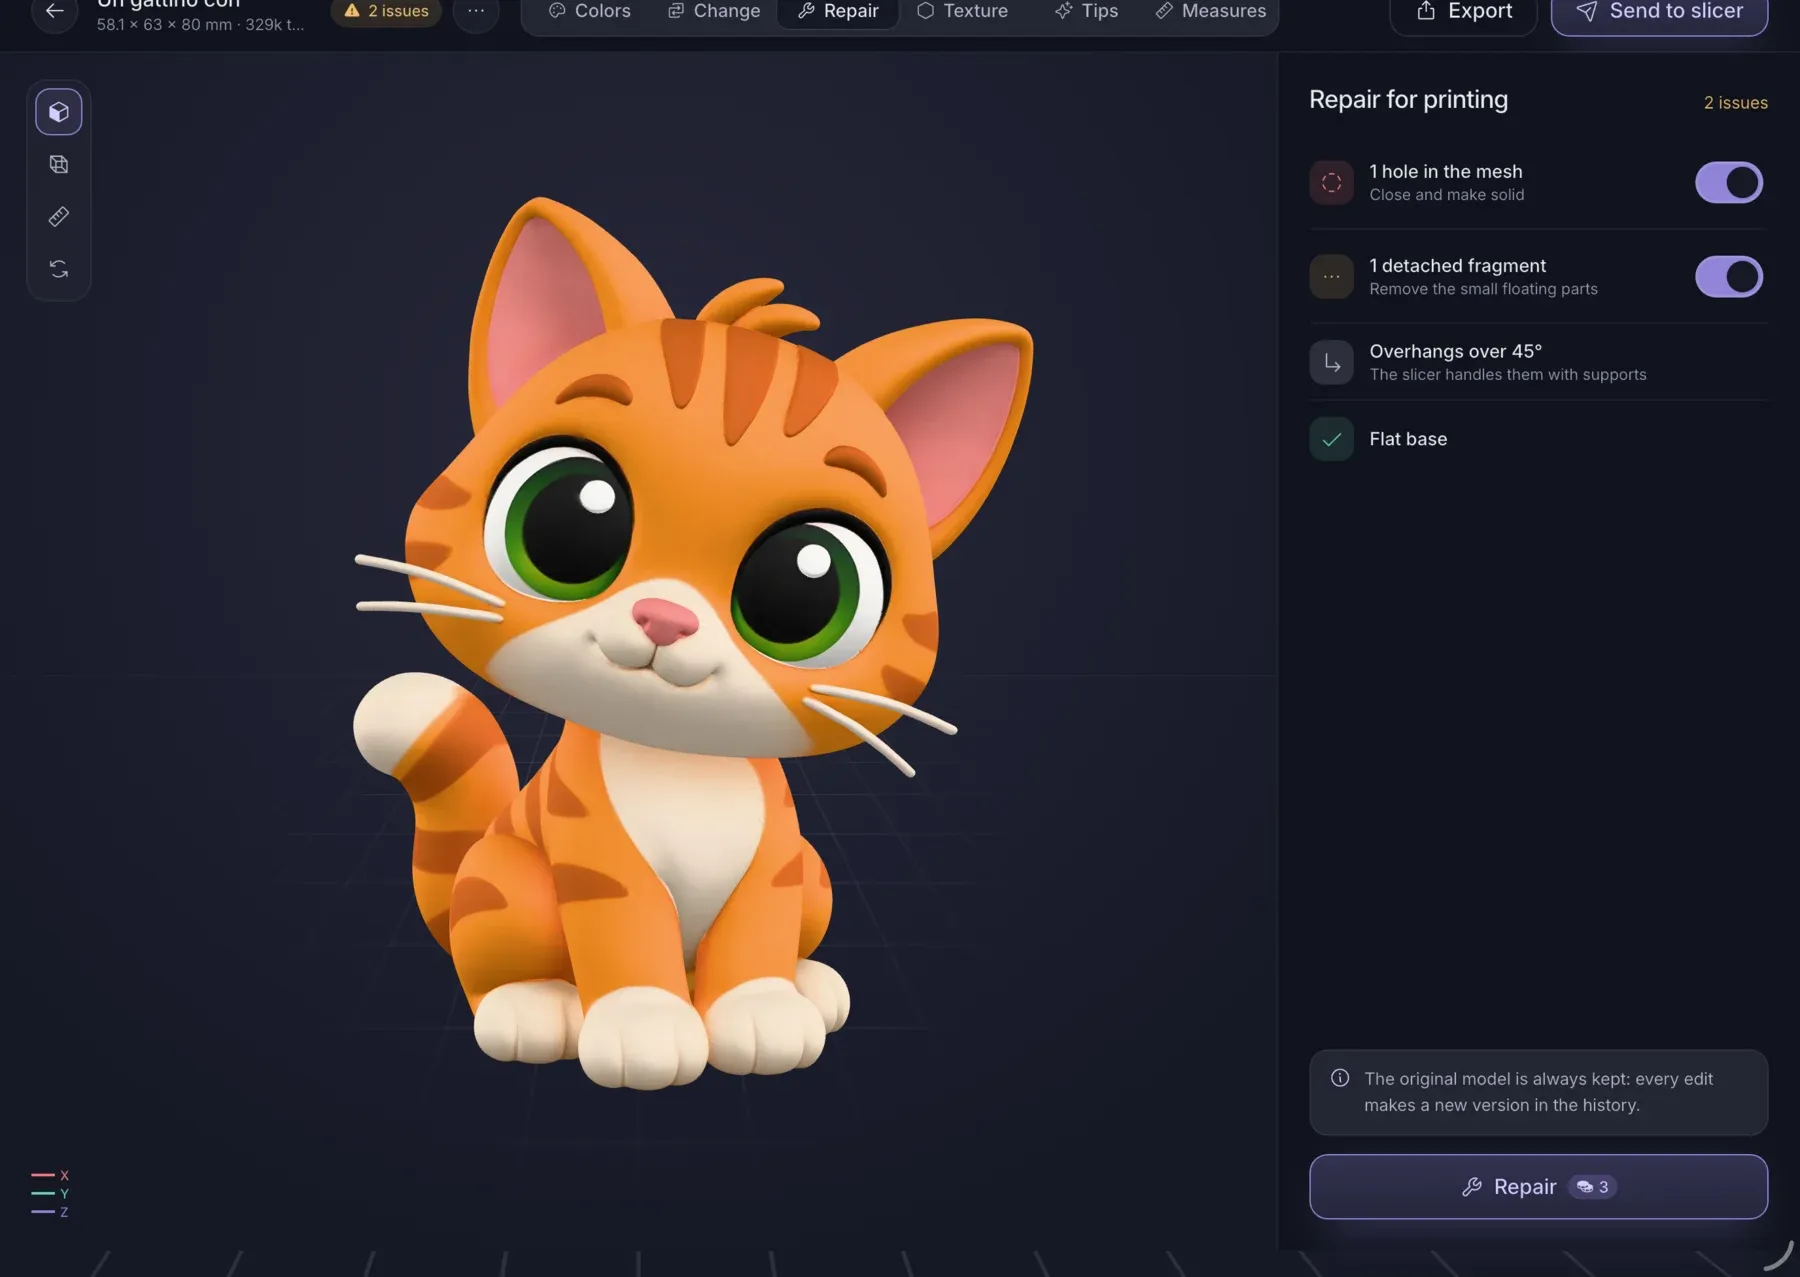This screenshot has height=1277, width=1800.
Task: Click the Z axis legend label
Action: tap(64, 1212)
